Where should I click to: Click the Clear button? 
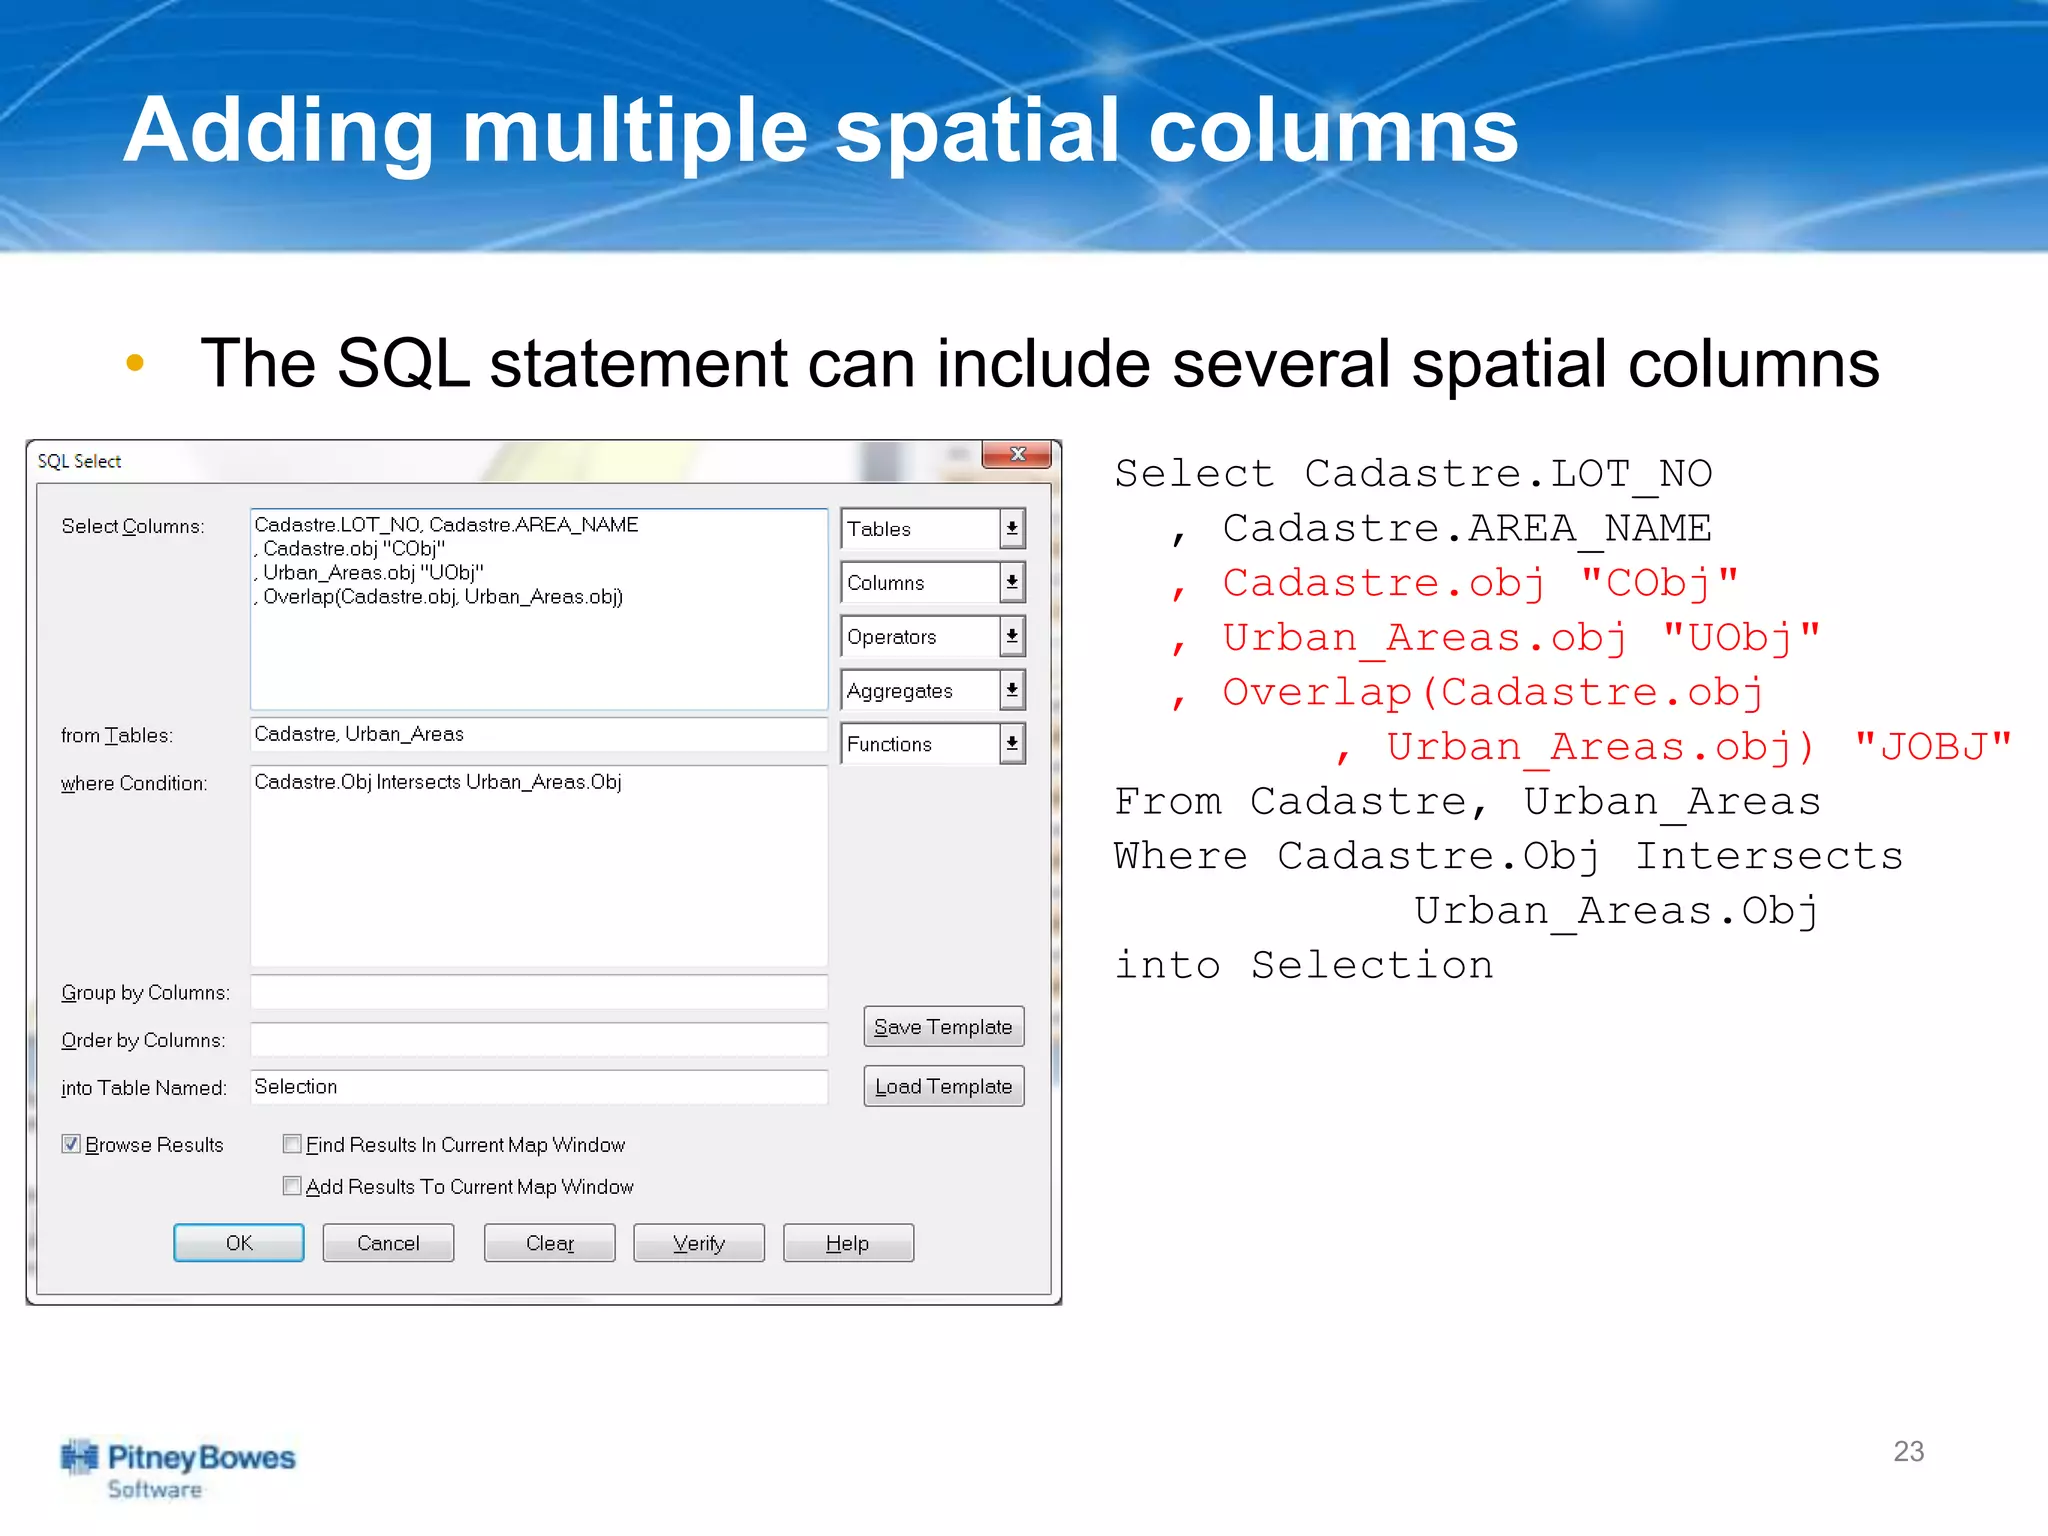pyautogui.click(x=549, y=1243)
